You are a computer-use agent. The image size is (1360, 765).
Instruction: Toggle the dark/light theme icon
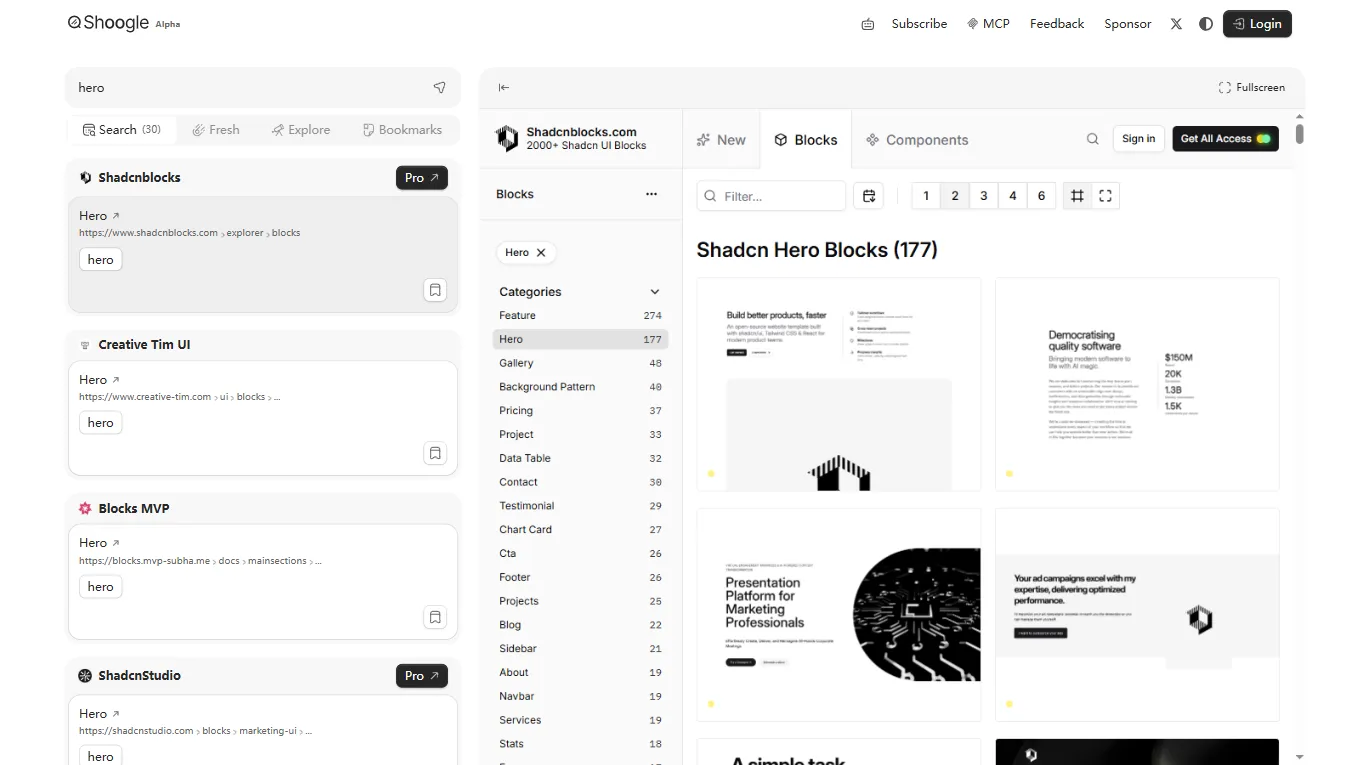[x=1206, y=24]
